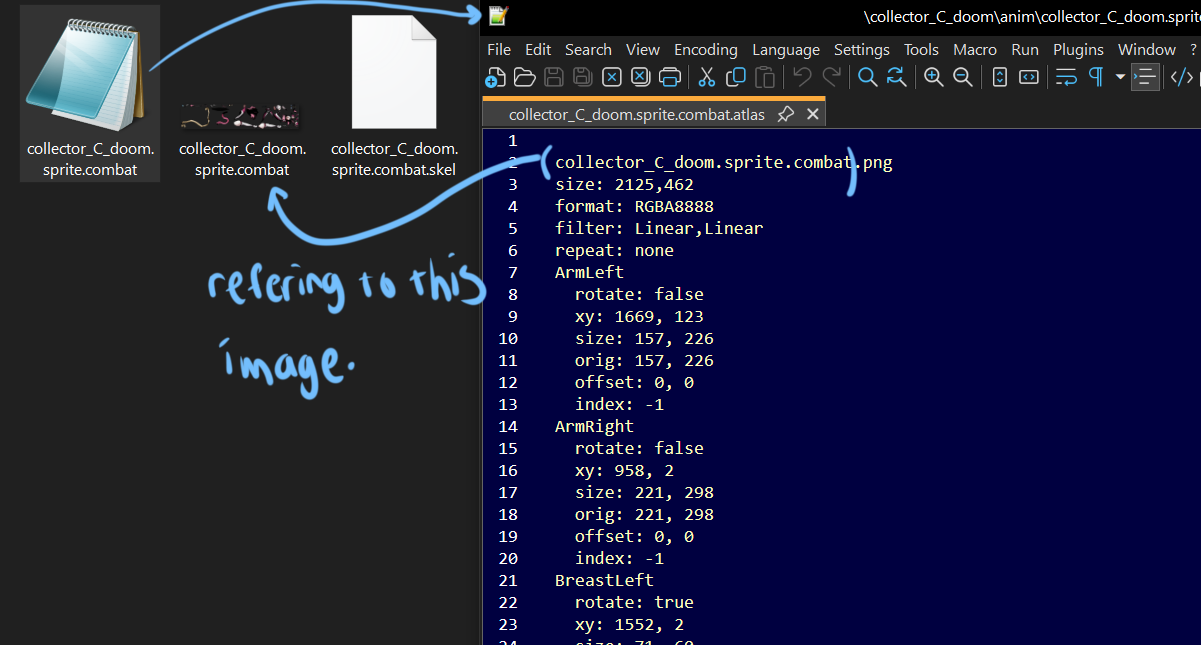Click the Zoom Out icon
Screen dimensions: 1201x645
pos(962,77)
